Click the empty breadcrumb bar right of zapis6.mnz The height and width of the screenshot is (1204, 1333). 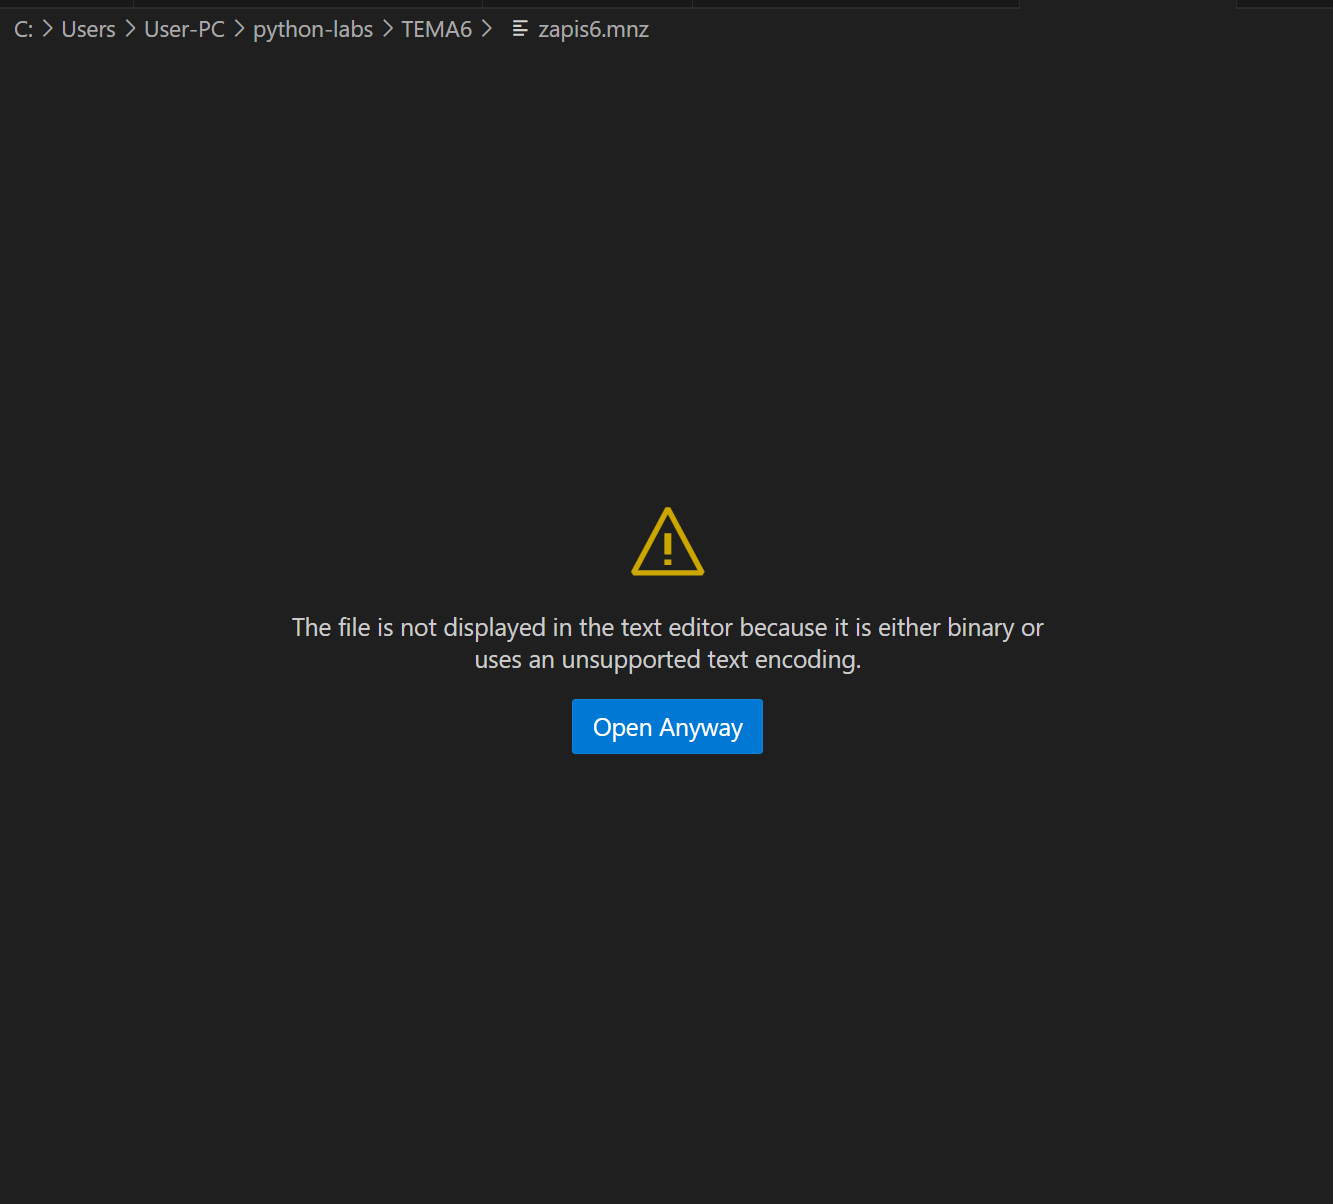[x=950, y=29]
